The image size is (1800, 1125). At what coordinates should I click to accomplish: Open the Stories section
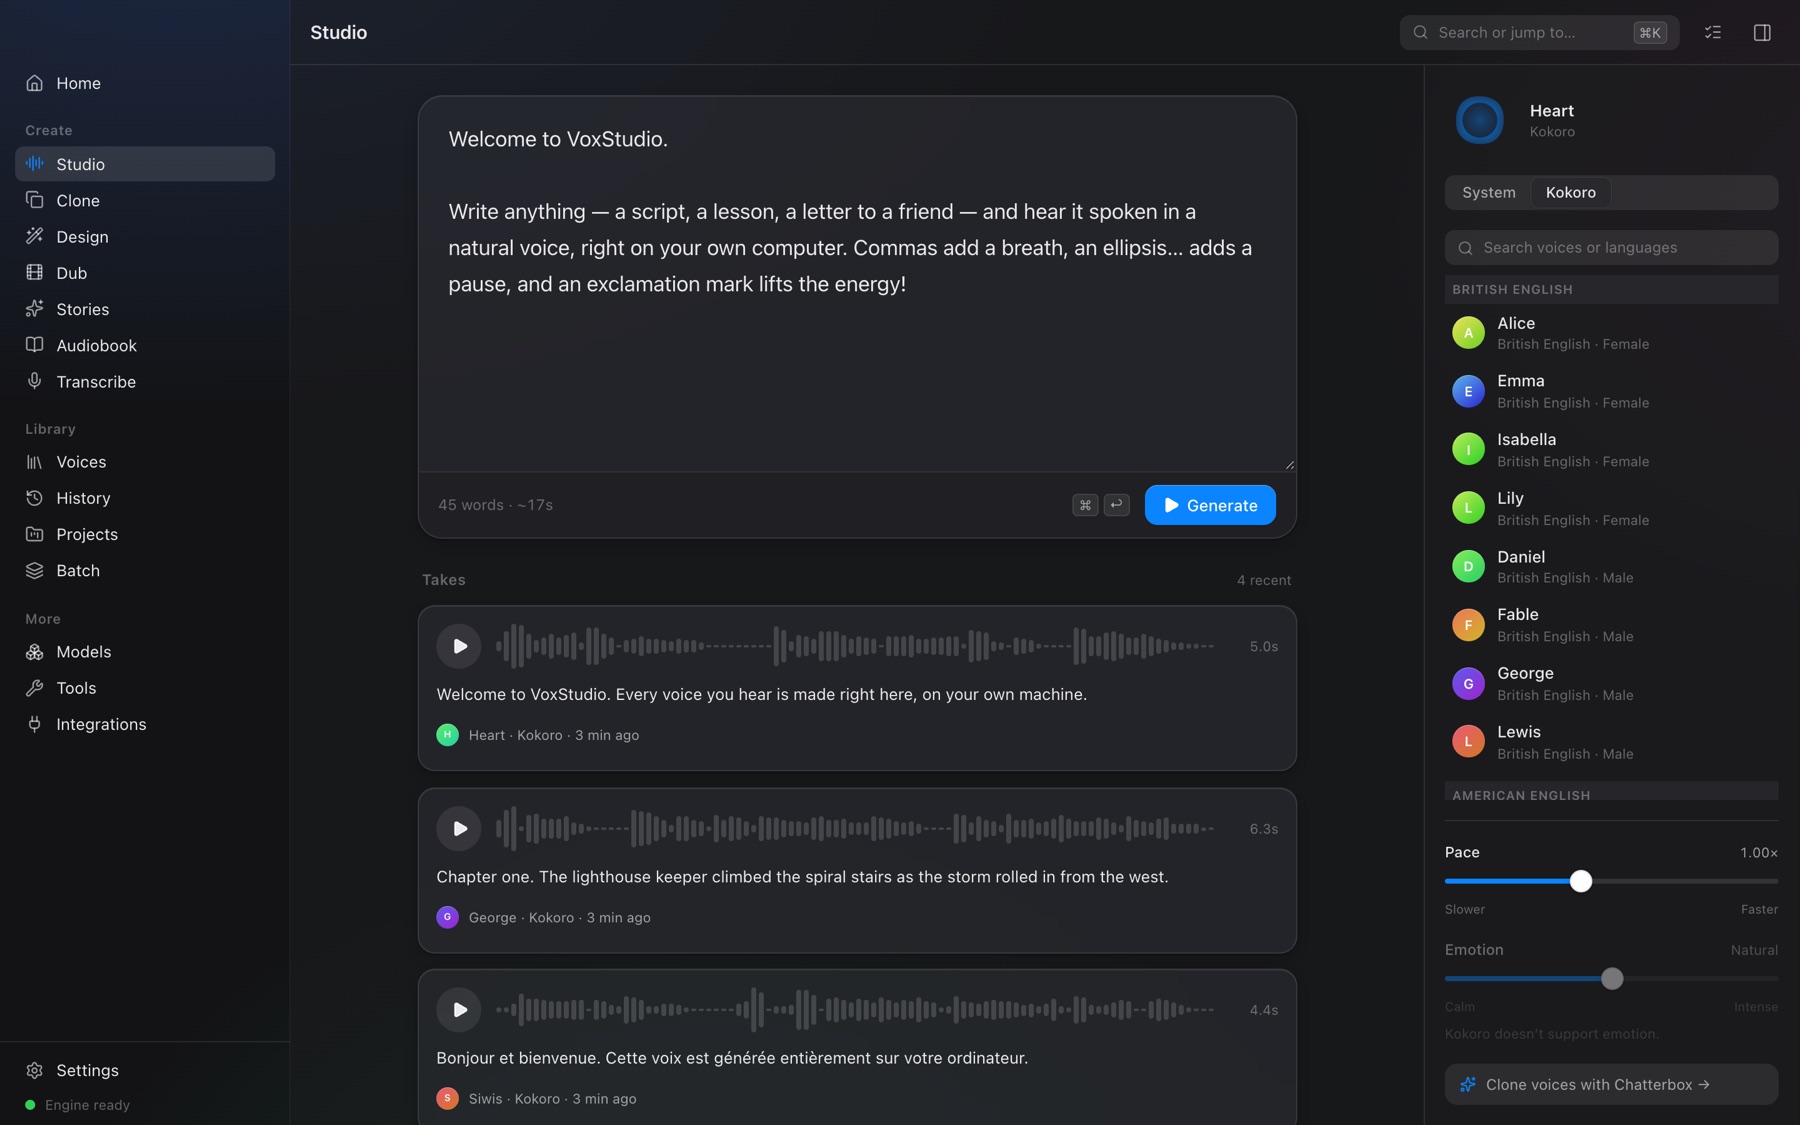tap(145, 309)
